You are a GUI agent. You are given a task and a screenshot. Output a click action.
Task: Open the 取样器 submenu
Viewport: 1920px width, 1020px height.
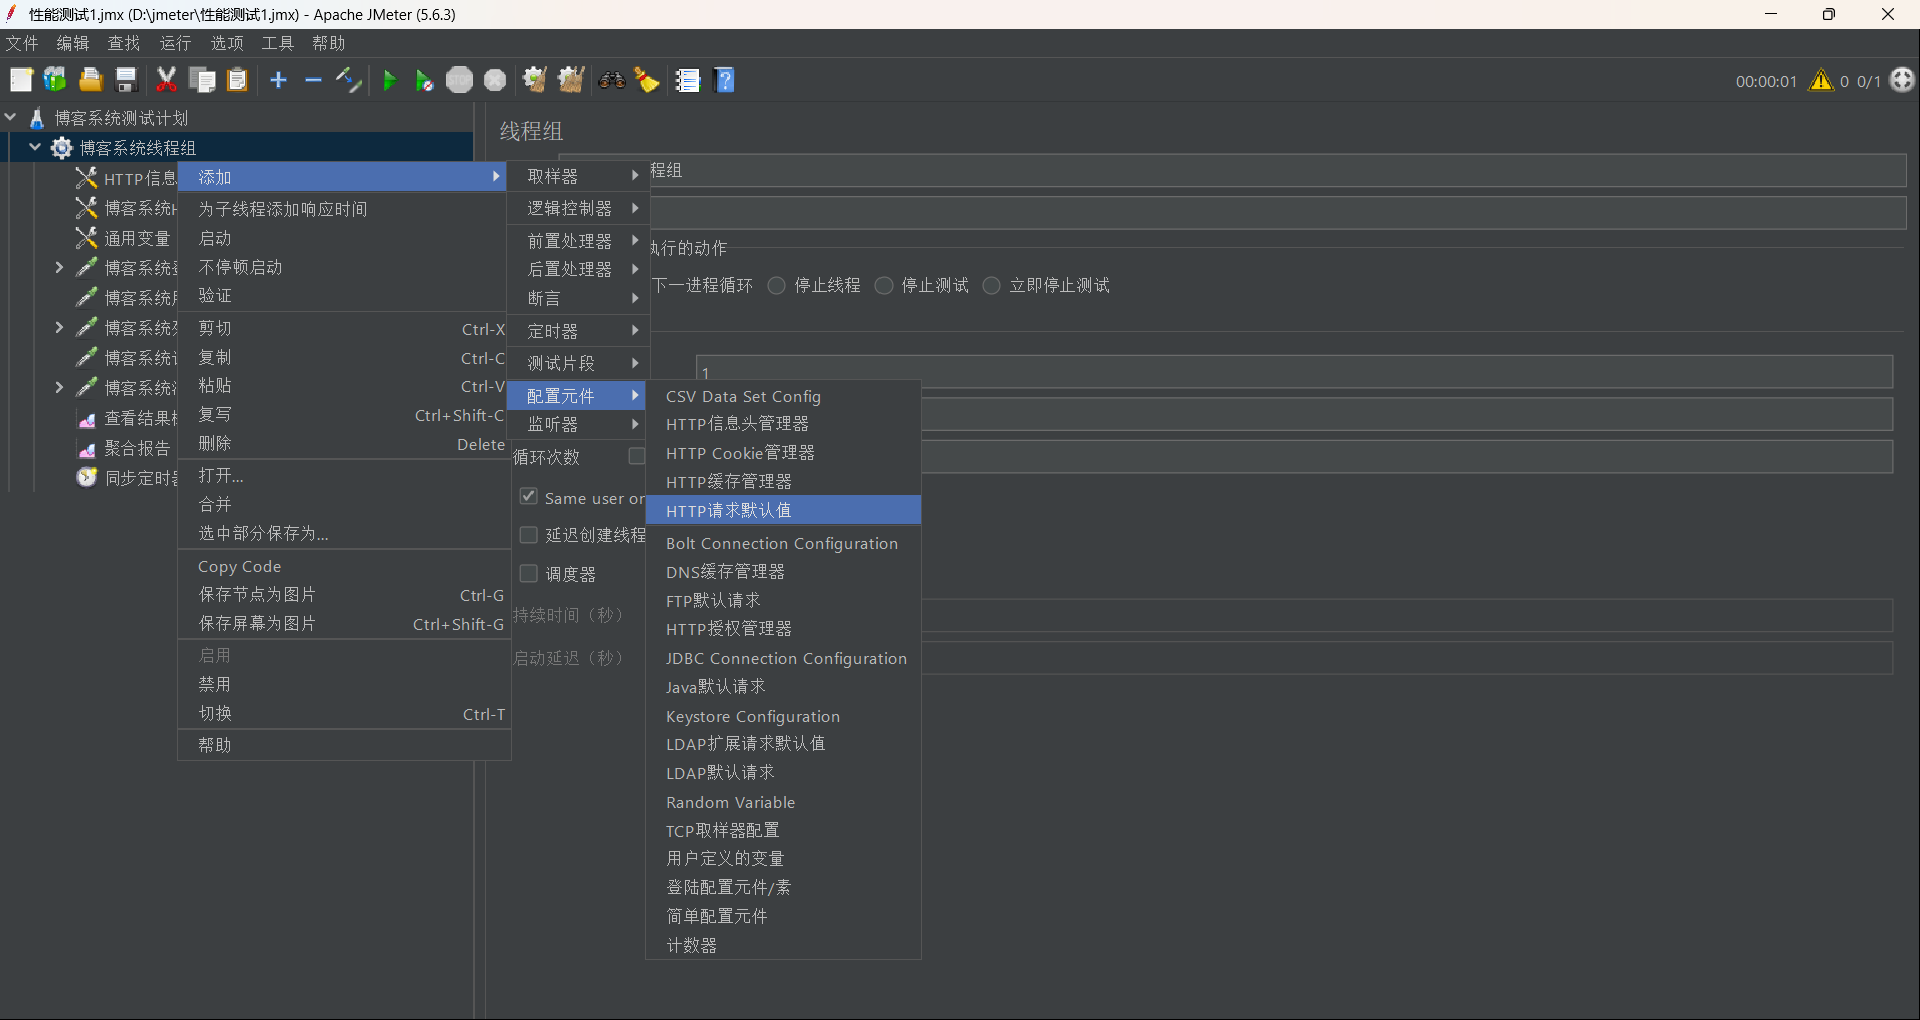[578, 176]
